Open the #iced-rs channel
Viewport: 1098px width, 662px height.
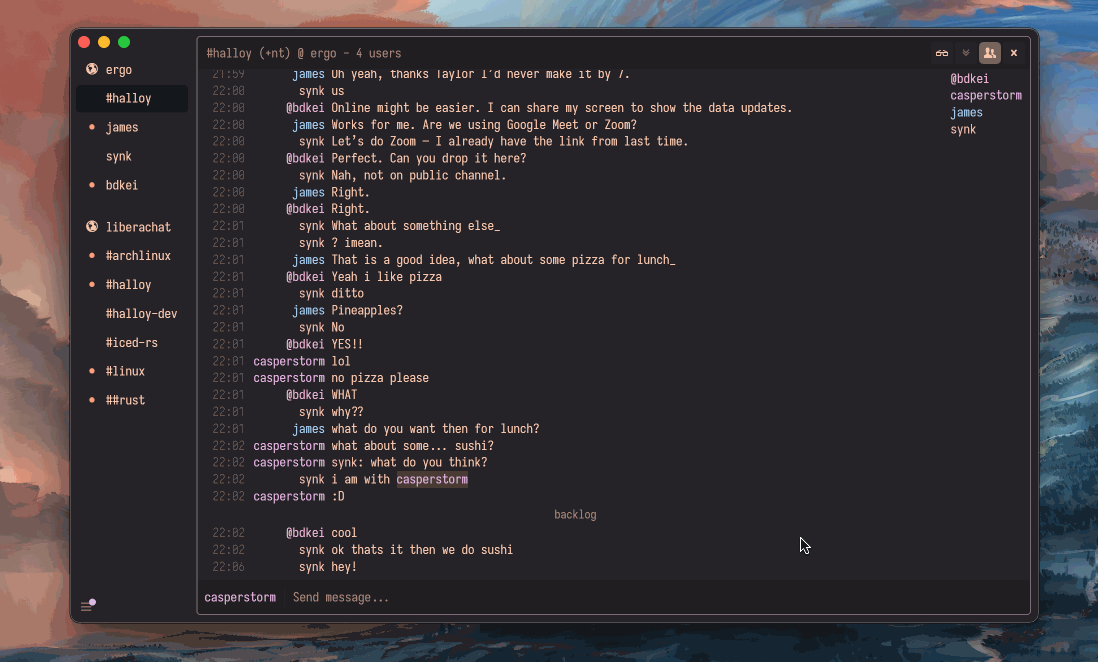tap(131, 342)
